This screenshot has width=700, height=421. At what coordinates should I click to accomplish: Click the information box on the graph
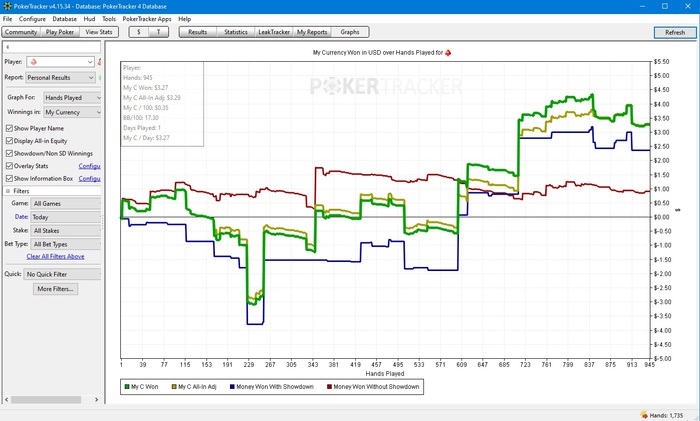click(x=162, y=104)
